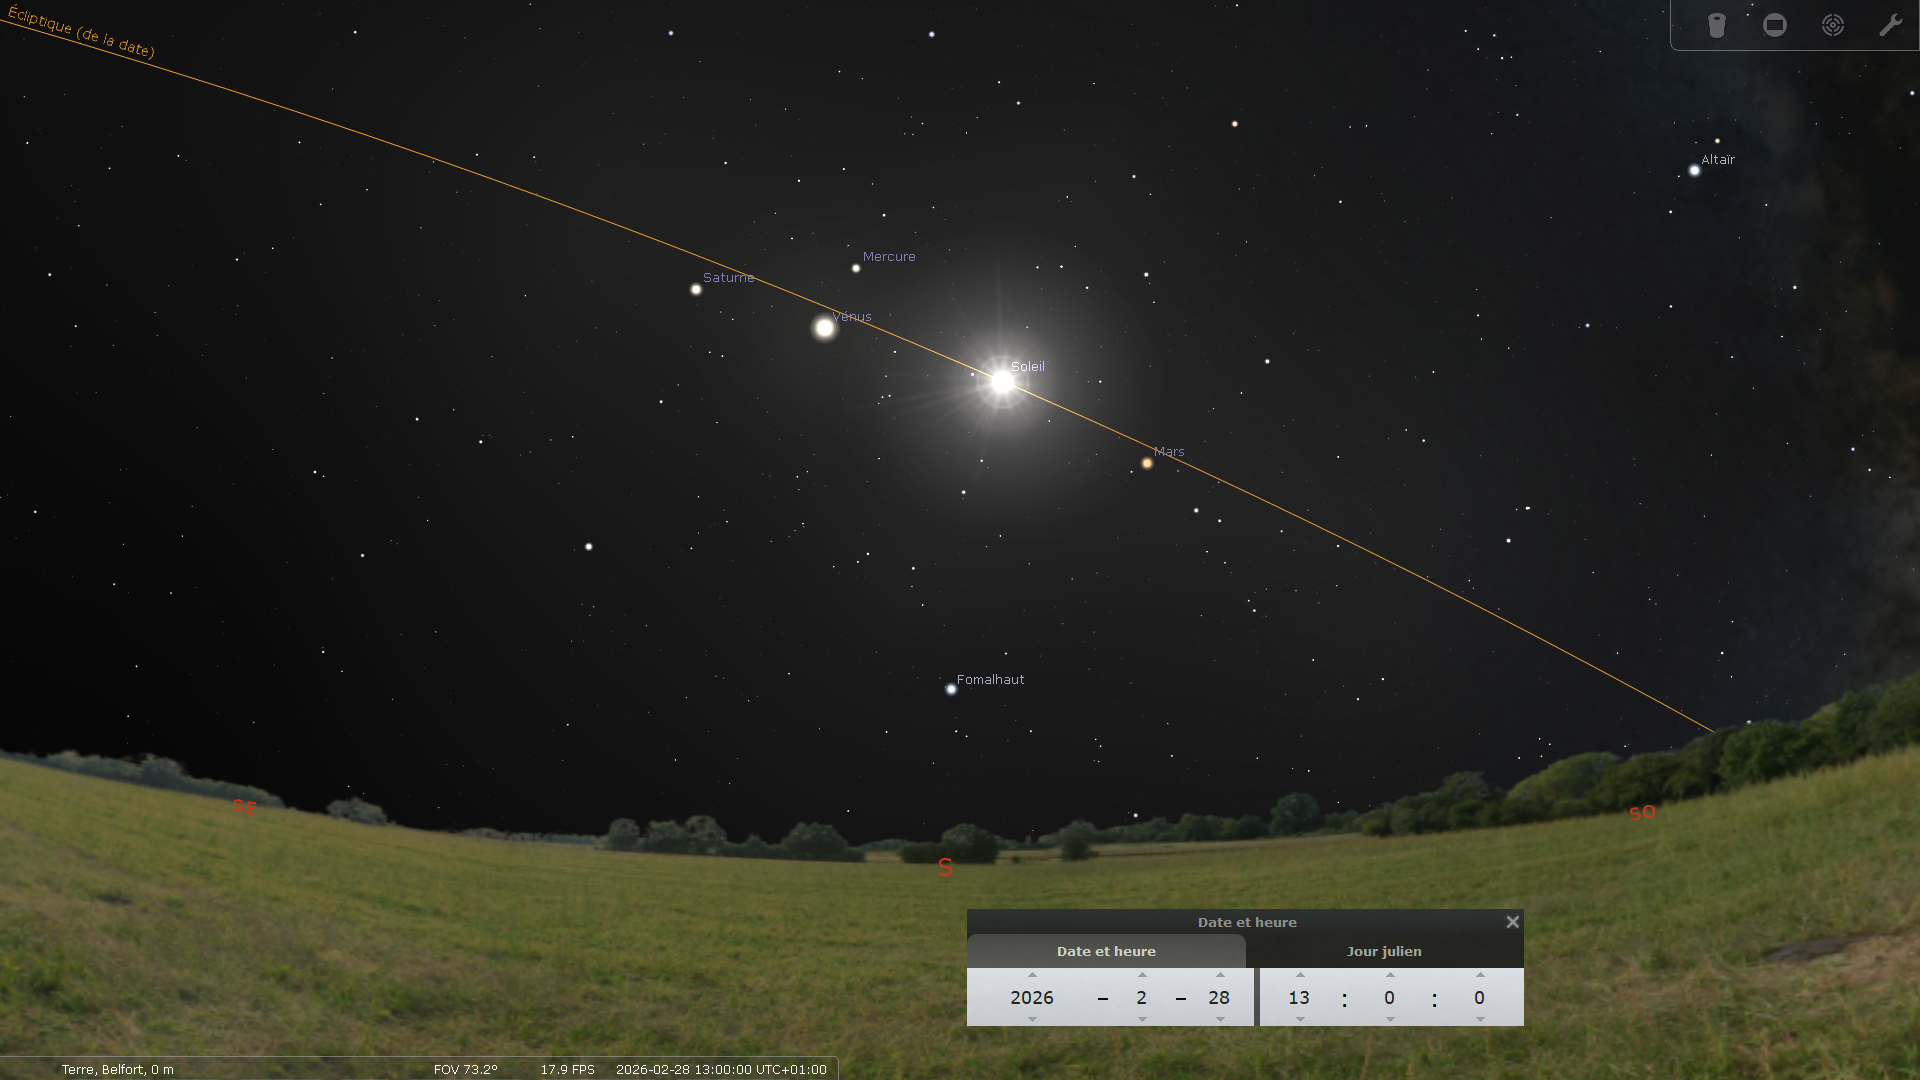Increase the year with up arrow
The height and width of the screenshot is (1080, 1920).
point(1032,975)
